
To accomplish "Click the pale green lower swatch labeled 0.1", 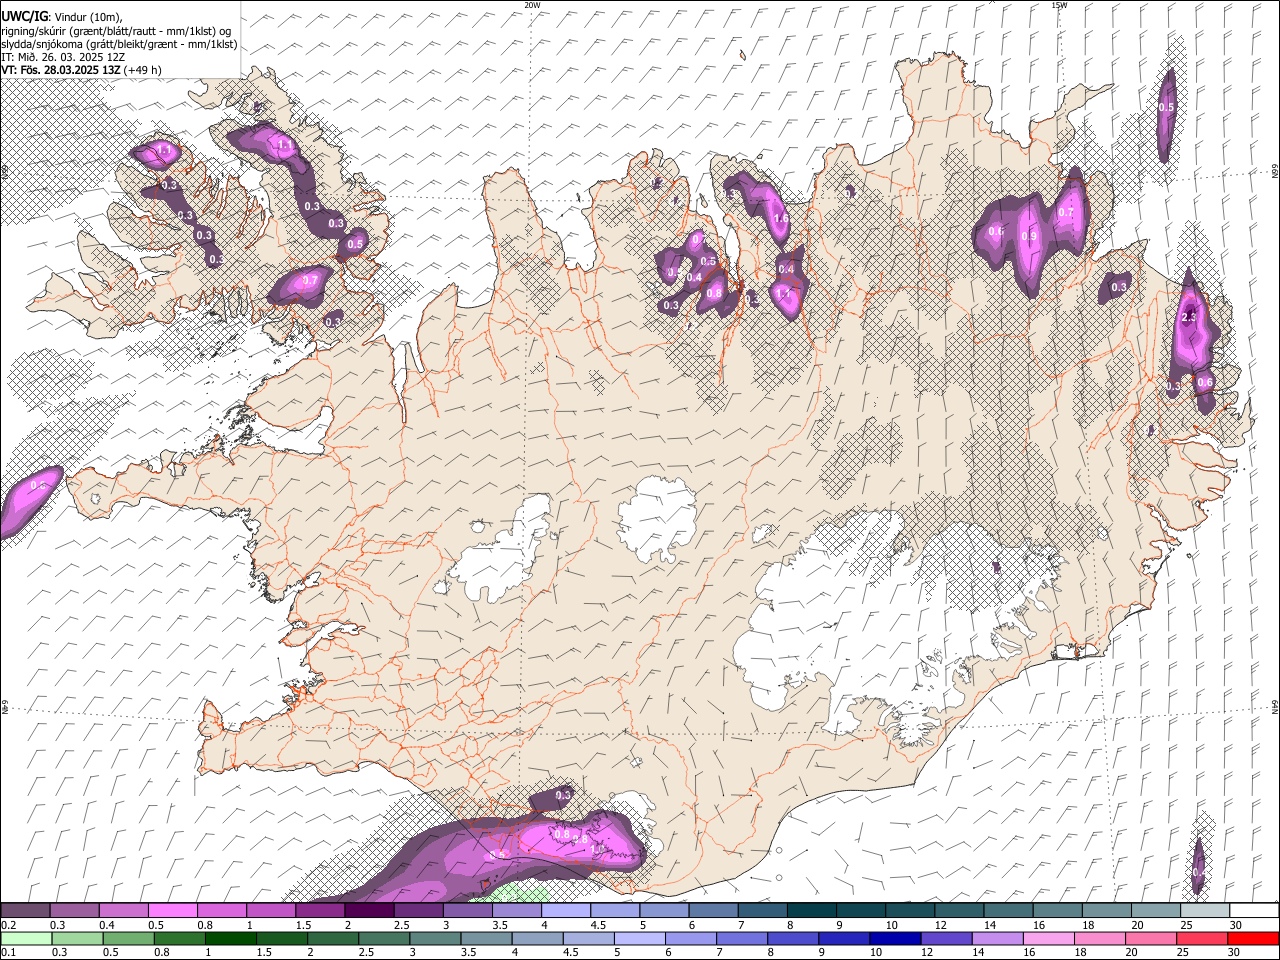I will coord(26,938).
